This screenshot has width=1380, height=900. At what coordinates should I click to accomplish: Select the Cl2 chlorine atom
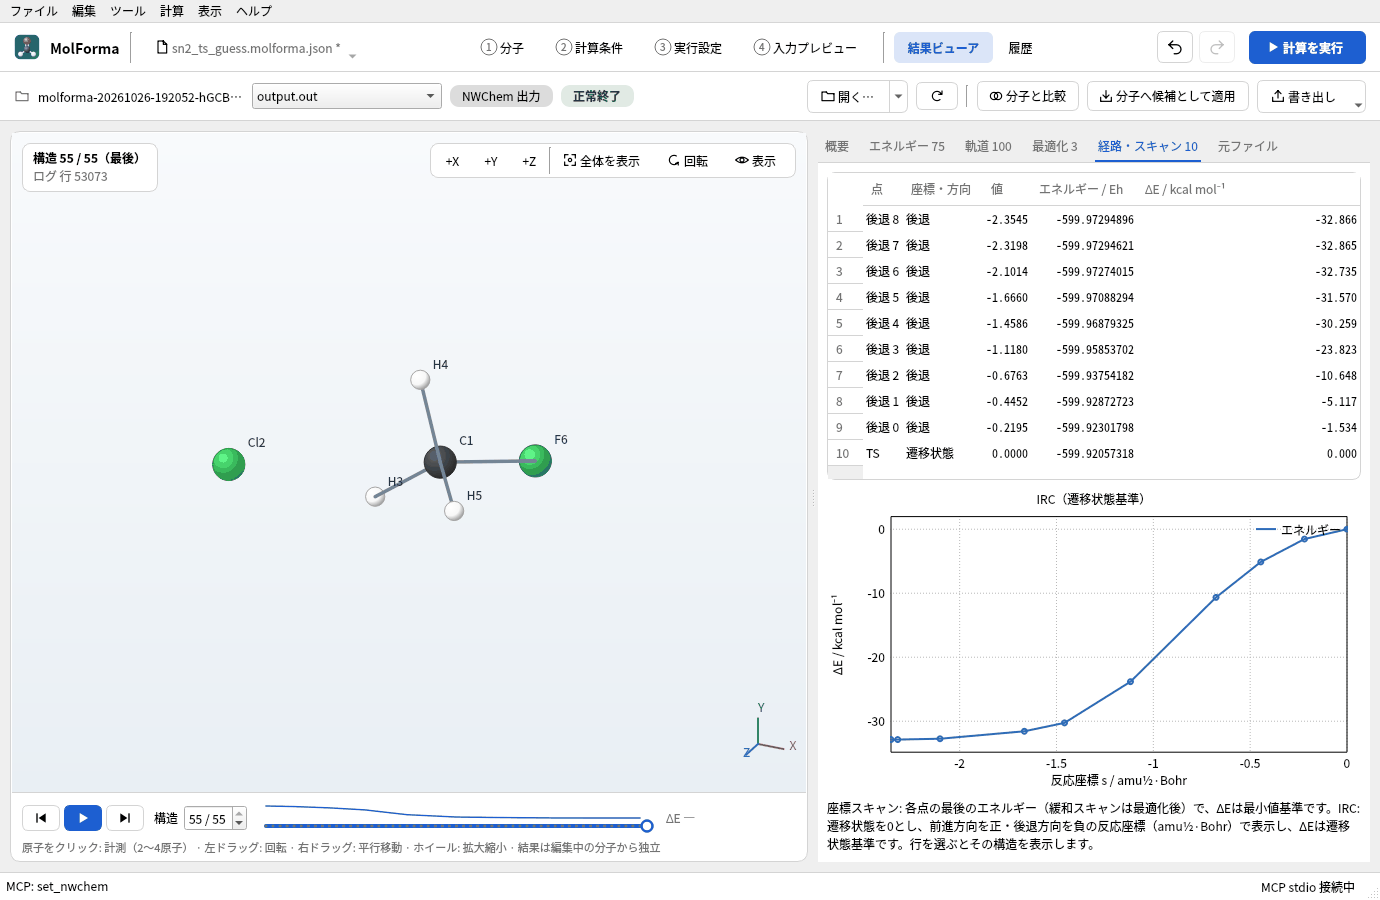coord(229,464)
